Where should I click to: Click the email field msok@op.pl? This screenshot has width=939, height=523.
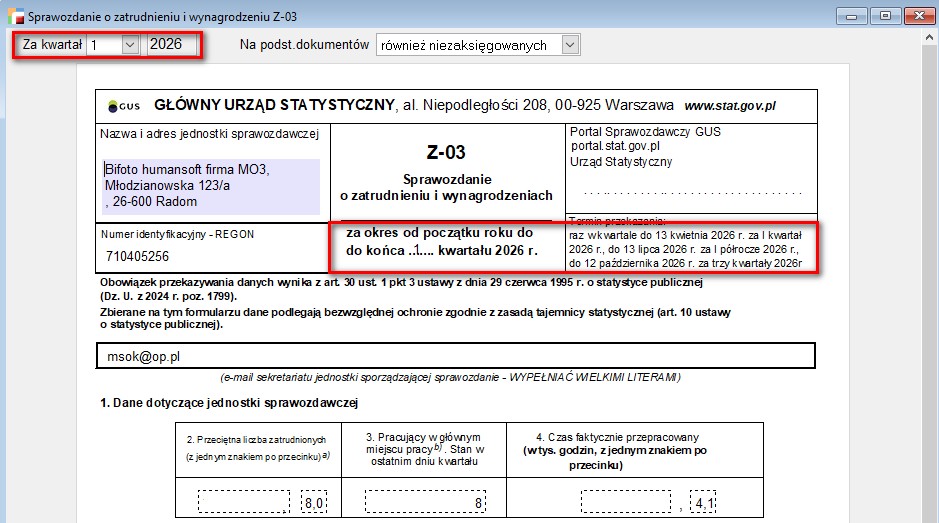[x=455, y=355]
